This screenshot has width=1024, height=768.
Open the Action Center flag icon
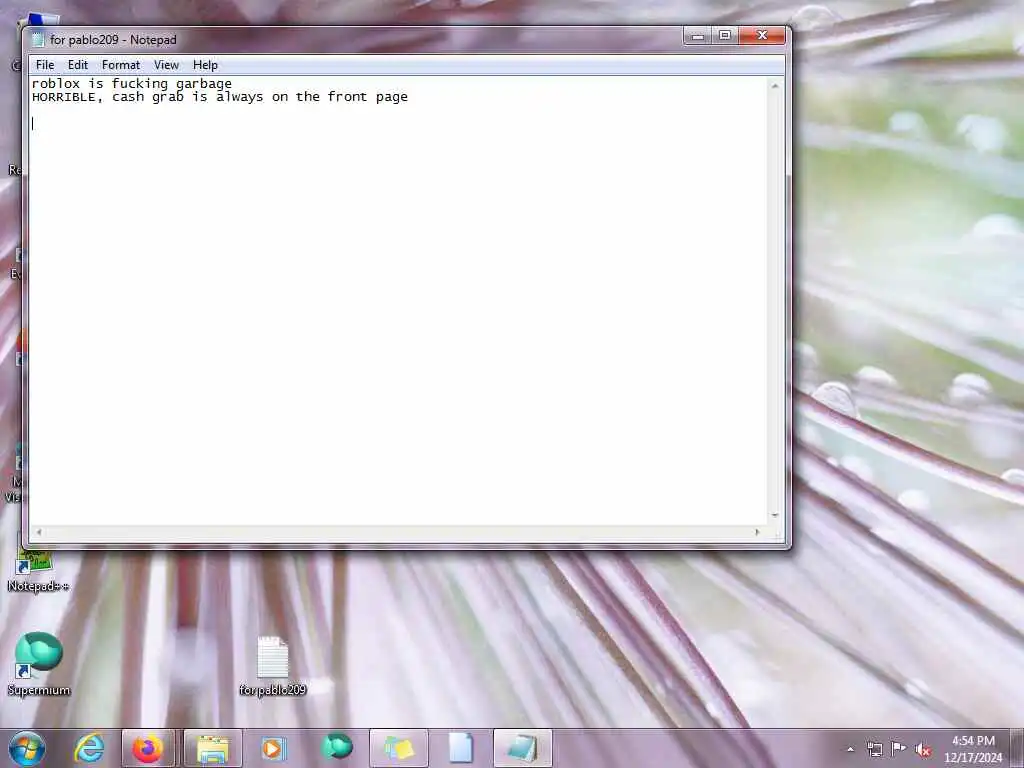(899, 749)
